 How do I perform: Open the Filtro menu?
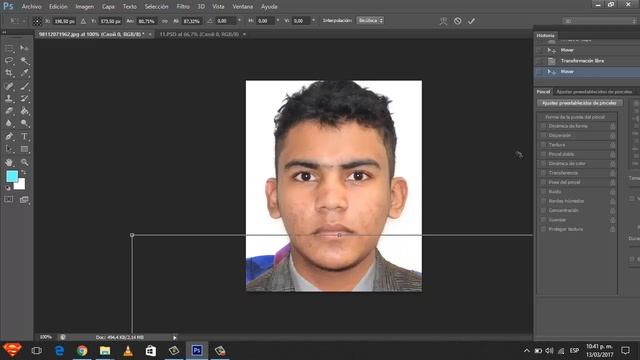(183, 7)
